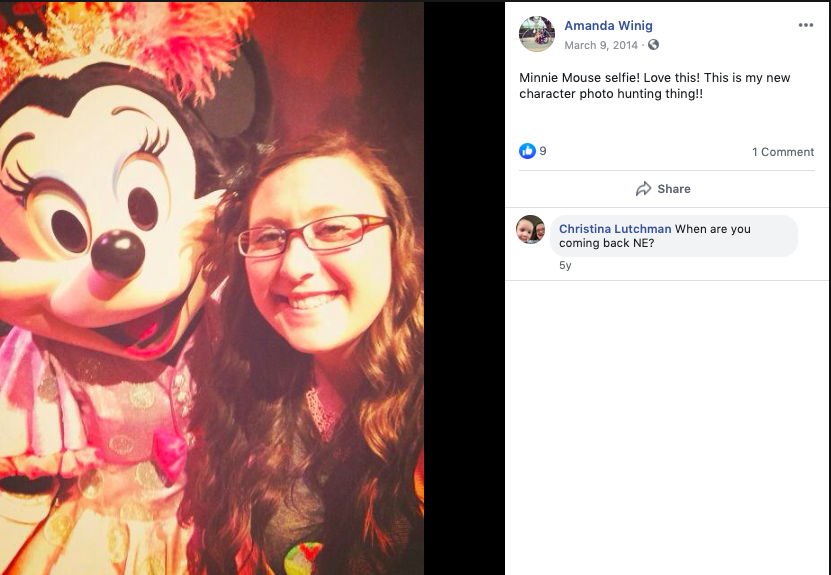The width and height of the screenshot is (831, 575).
Task: Click the Share button label
Action: [x=674, y=189]
